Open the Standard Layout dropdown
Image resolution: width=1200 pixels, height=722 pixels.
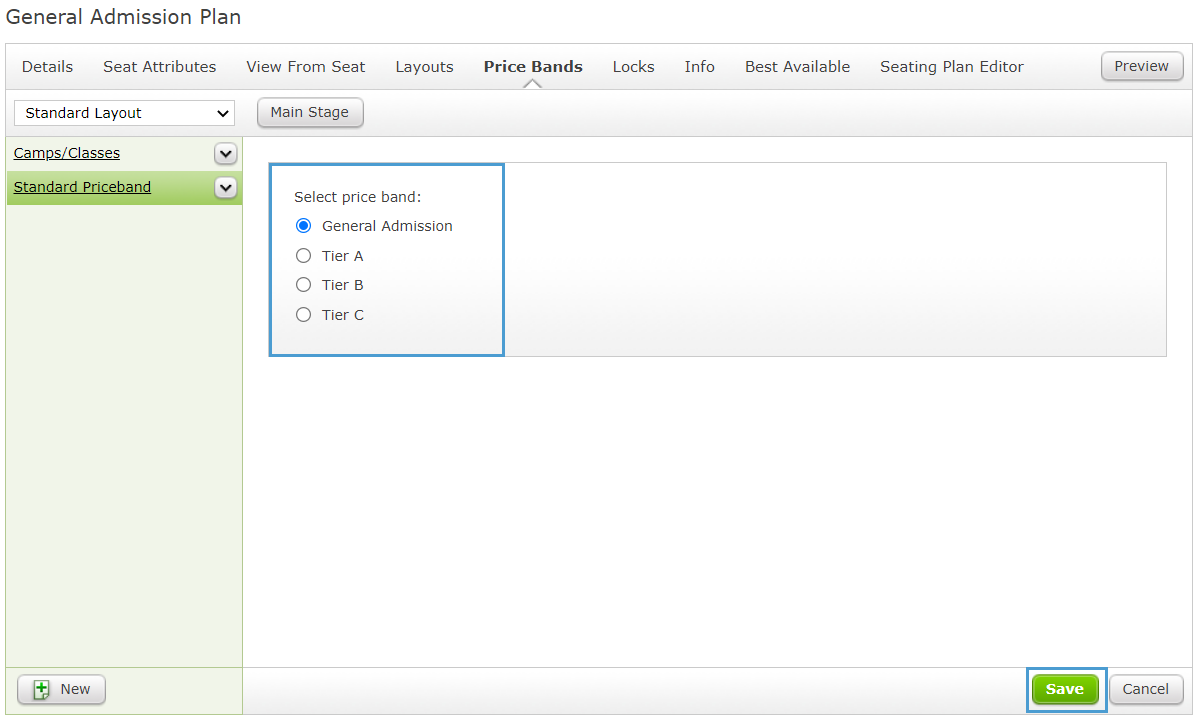pyautogui.click(x=124, y=113)
